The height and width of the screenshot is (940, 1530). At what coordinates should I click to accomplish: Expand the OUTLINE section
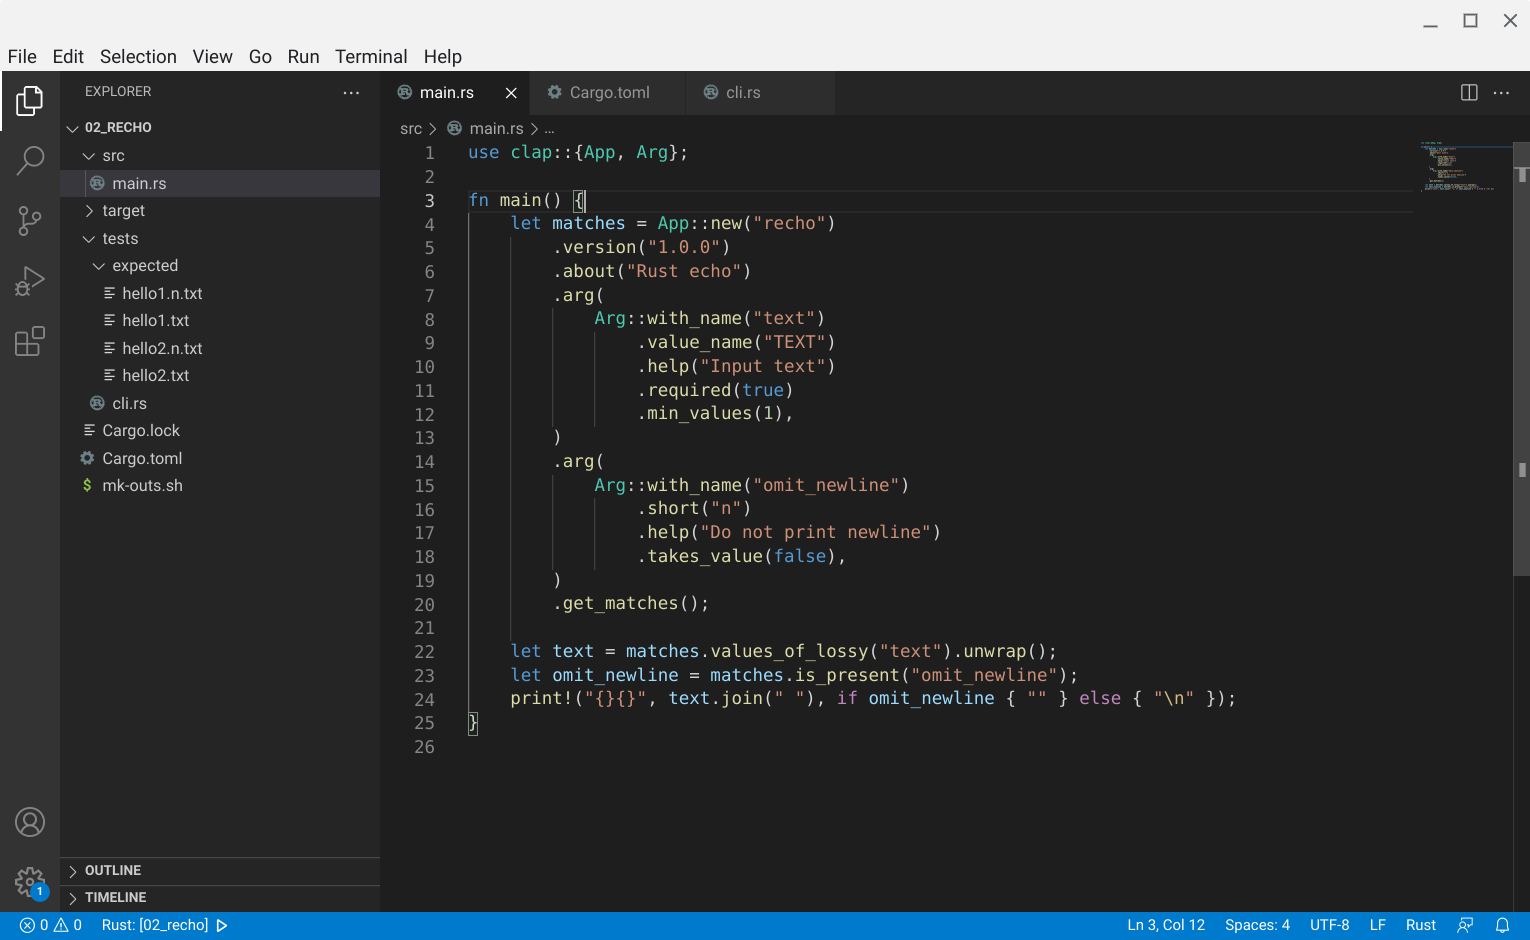[72, 871]
